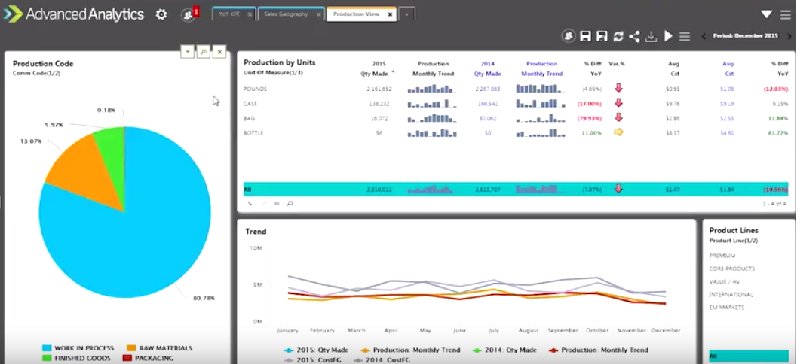Select the BAG row label
796x364 pixels.
pos(249,118)
